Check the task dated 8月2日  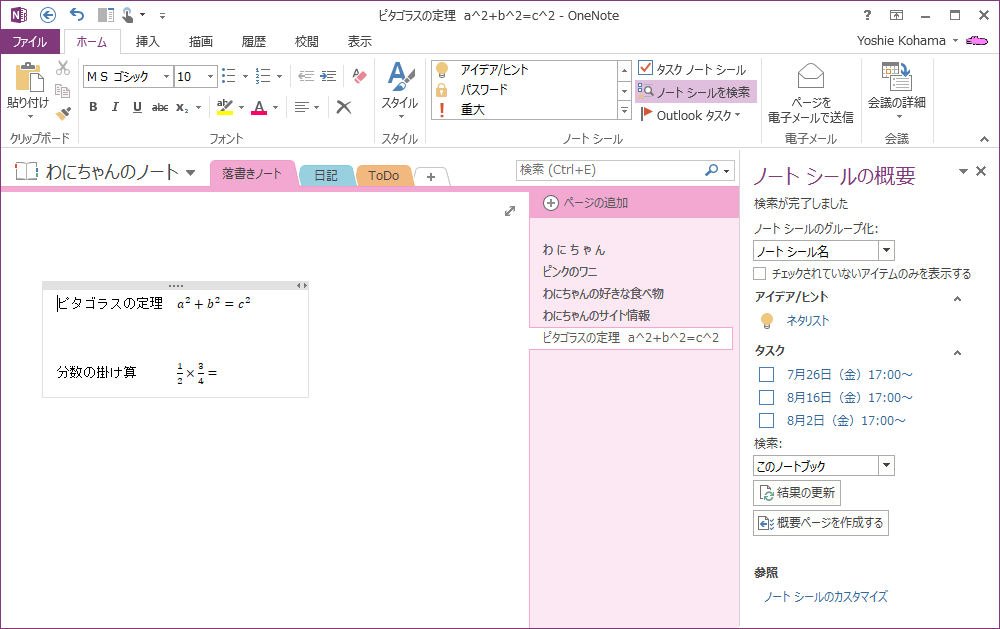coord(767,420)
